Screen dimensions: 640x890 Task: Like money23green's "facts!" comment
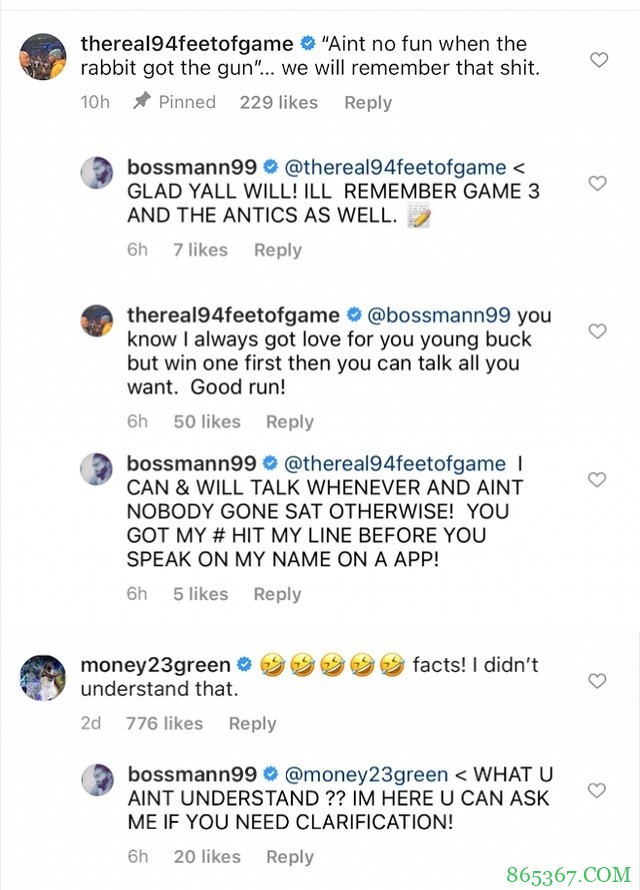(x=597, y=681)
